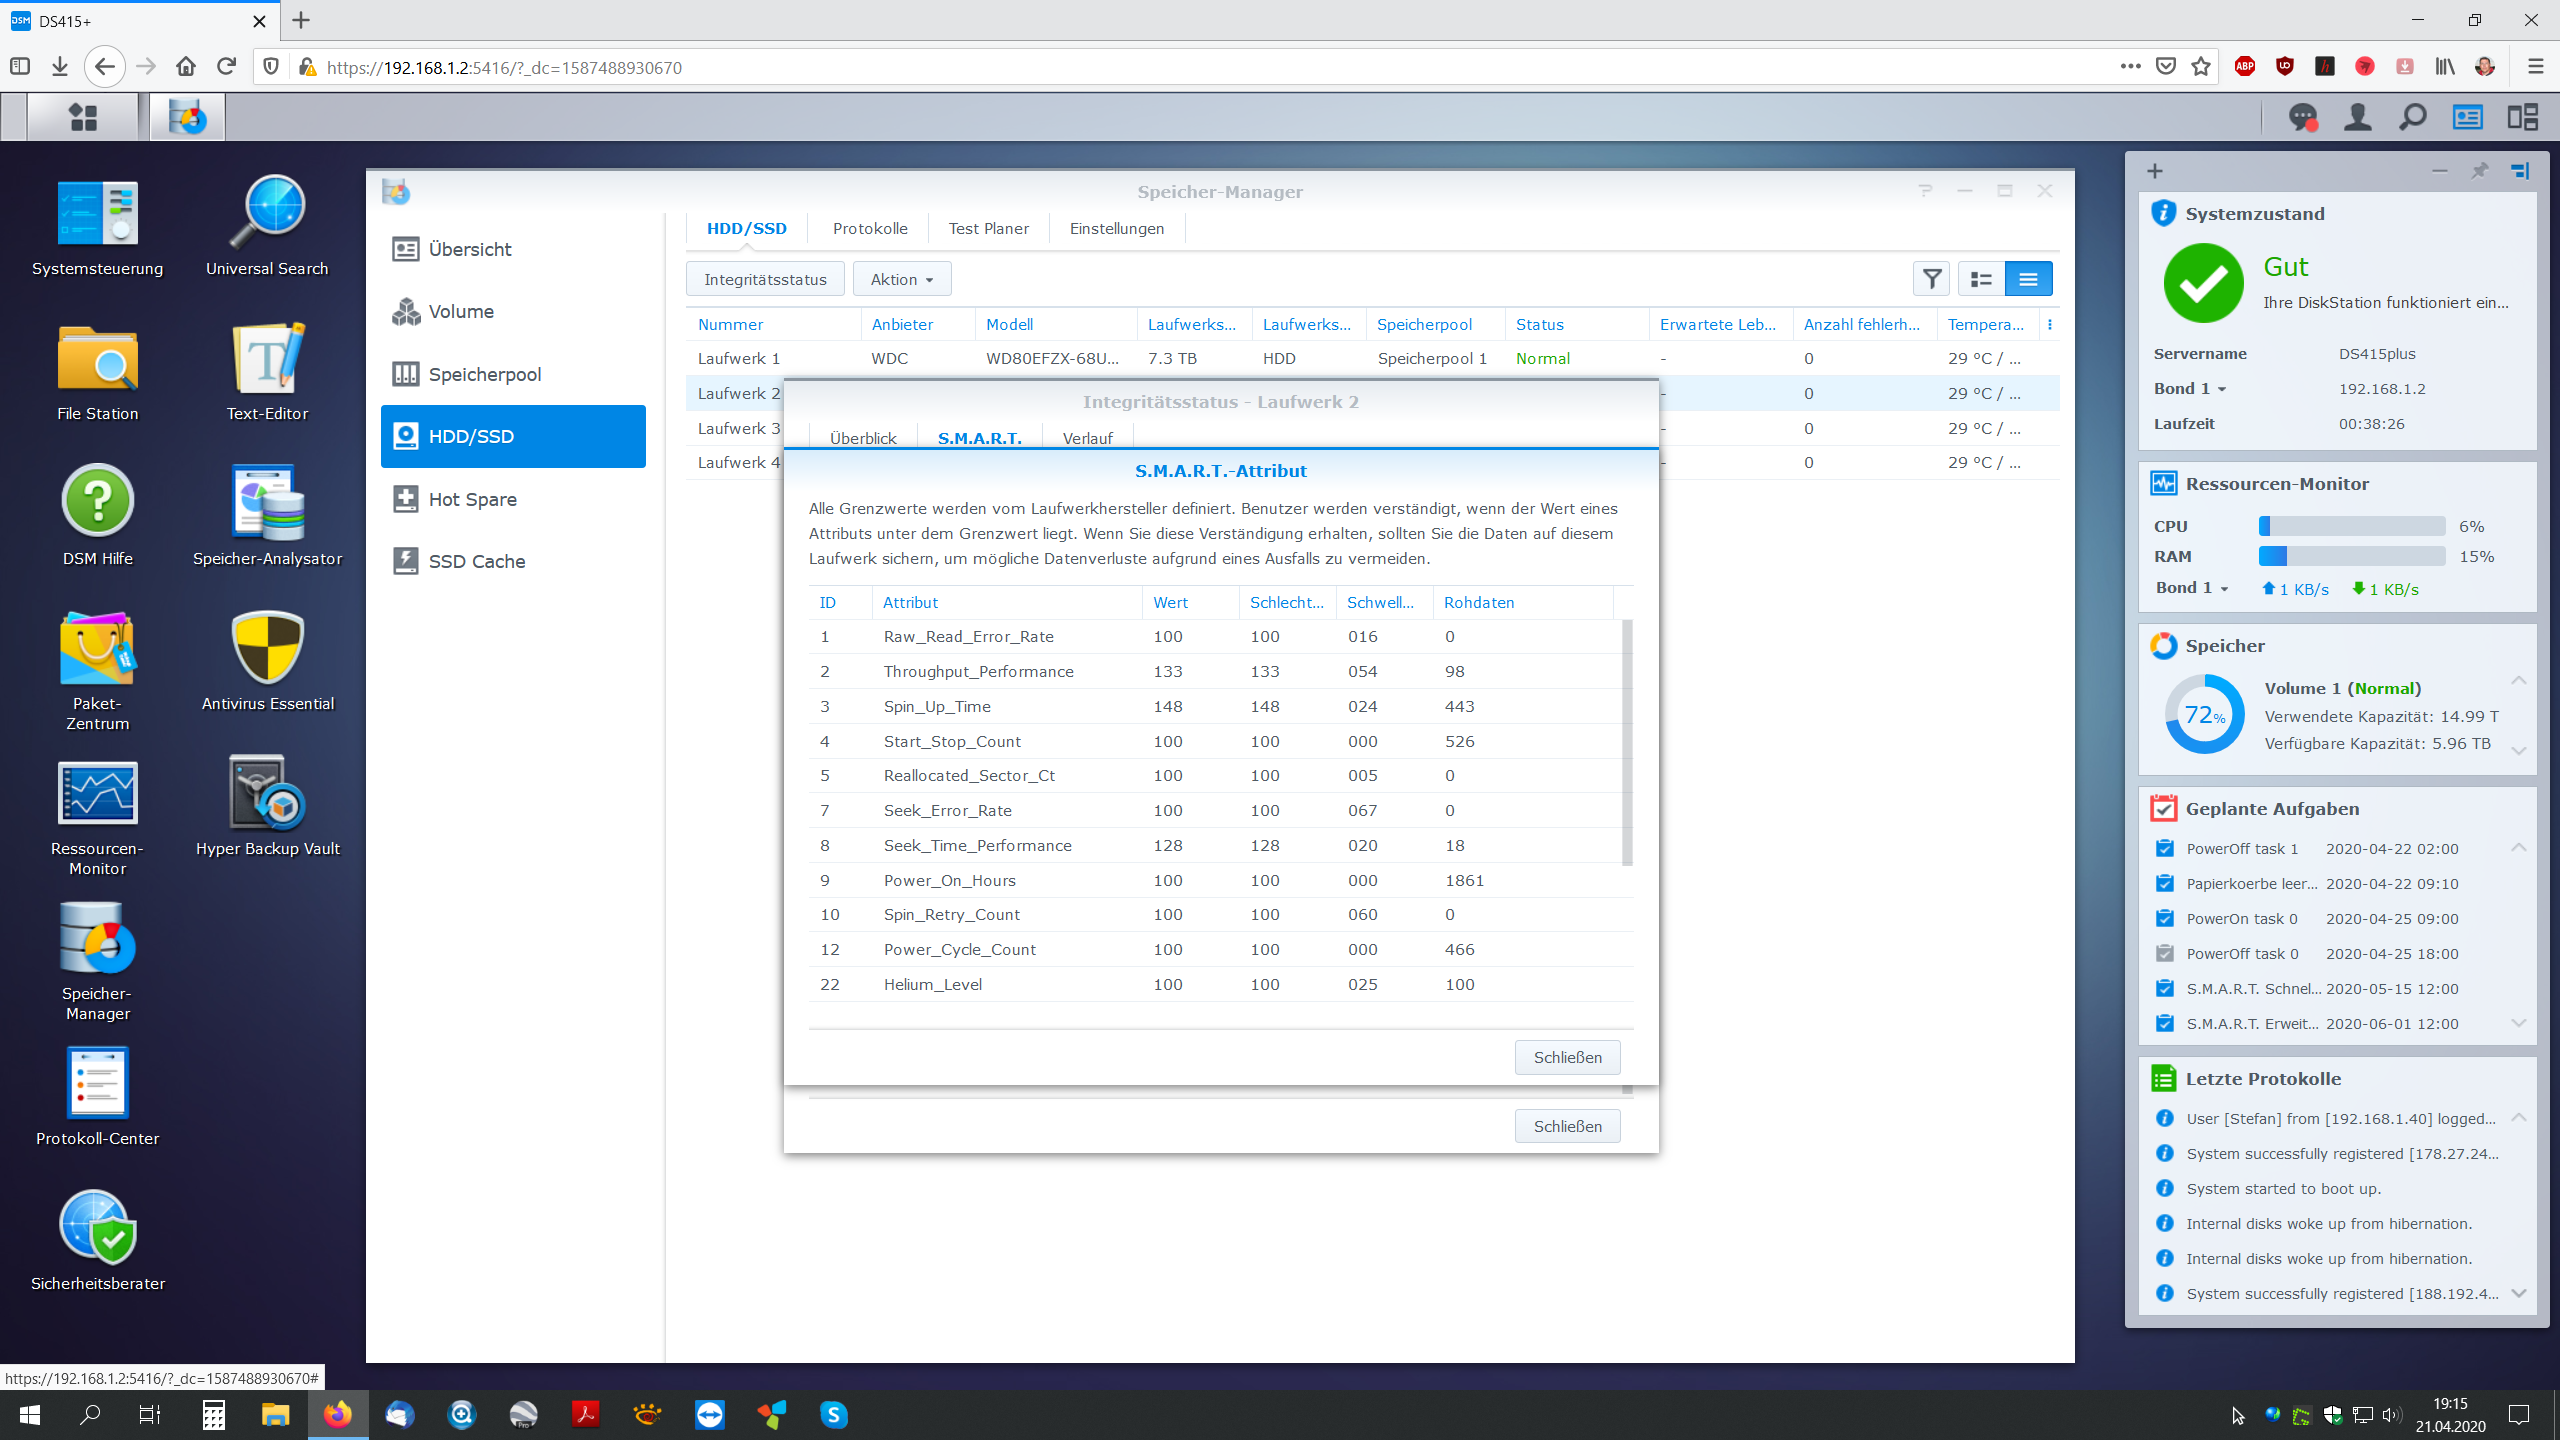This screenshot has height=1440, width=2560.
Task: Toggle the PowerOn task 0 checkbox
Action: [2165, 919]
